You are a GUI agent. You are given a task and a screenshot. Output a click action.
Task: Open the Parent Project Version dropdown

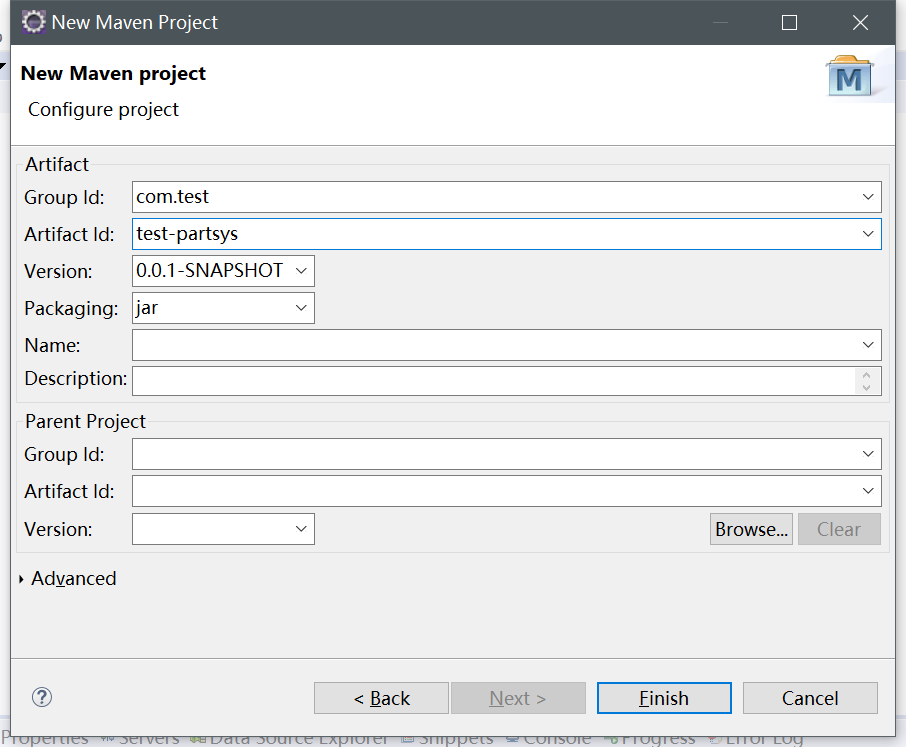(x=300, y=529)
